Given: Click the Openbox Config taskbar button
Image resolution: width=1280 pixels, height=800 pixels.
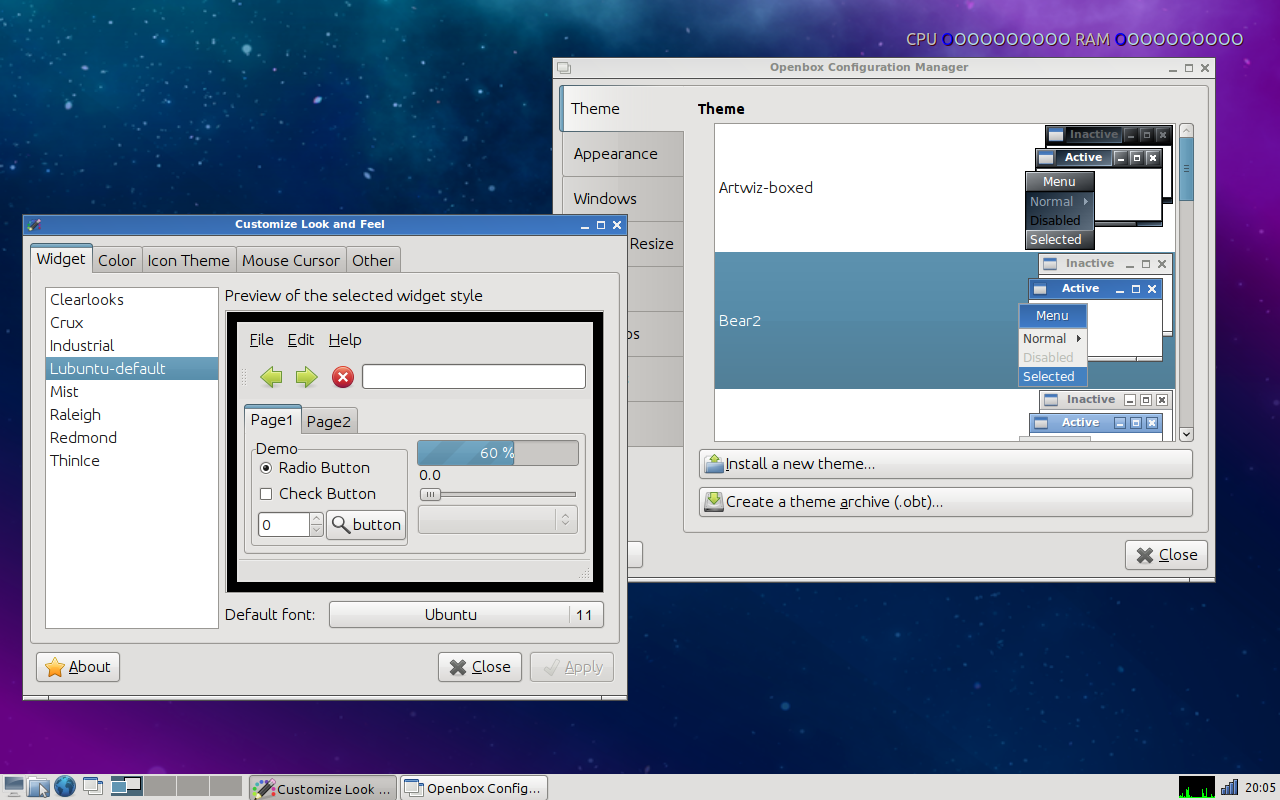Looking at the screenshot, I should (475, 788).
